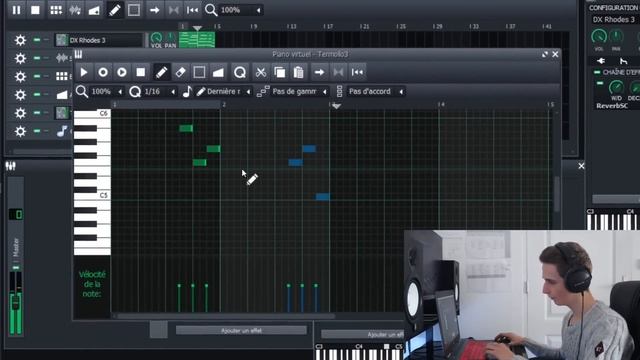The image size is (640, 360).
Task: Click Master channel fader in mixer
Action: [x=16, y=303]
